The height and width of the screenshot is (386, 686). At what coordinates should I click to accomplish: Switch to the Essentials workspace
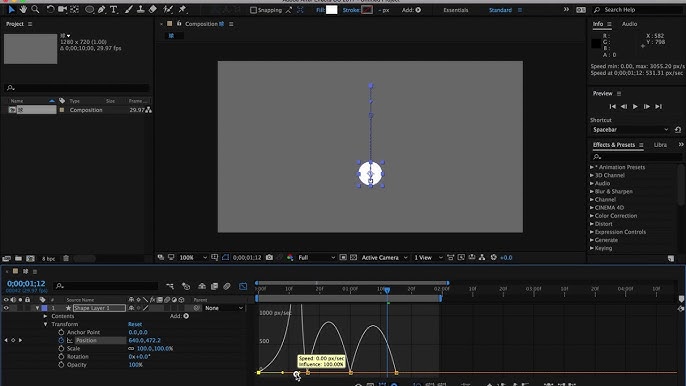pyautogui.click(x=455, y=10)
